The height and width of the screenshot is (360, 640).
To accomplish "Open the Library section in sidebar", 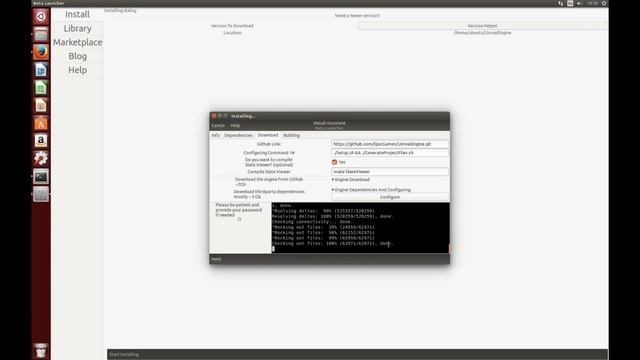I will click(78, 29).
